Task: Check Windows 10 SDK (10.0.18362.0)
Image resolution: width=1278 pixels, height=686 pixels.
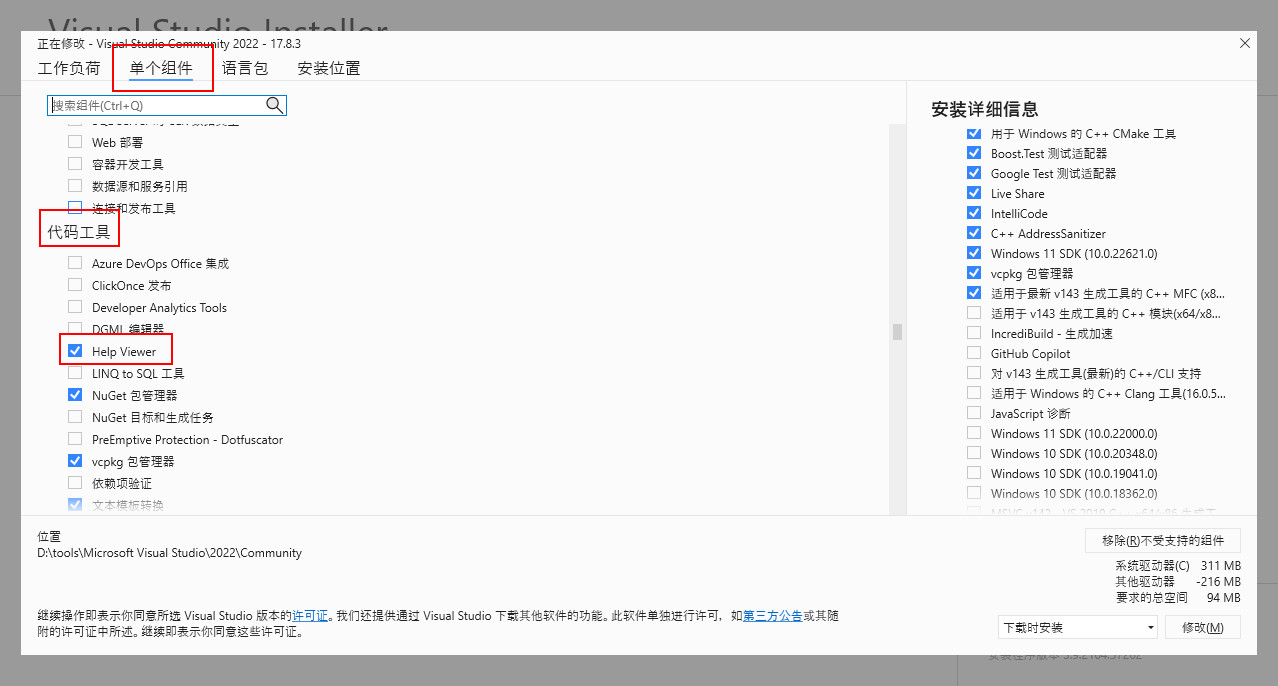Action: pyautogui.click(x=974, y=493)
